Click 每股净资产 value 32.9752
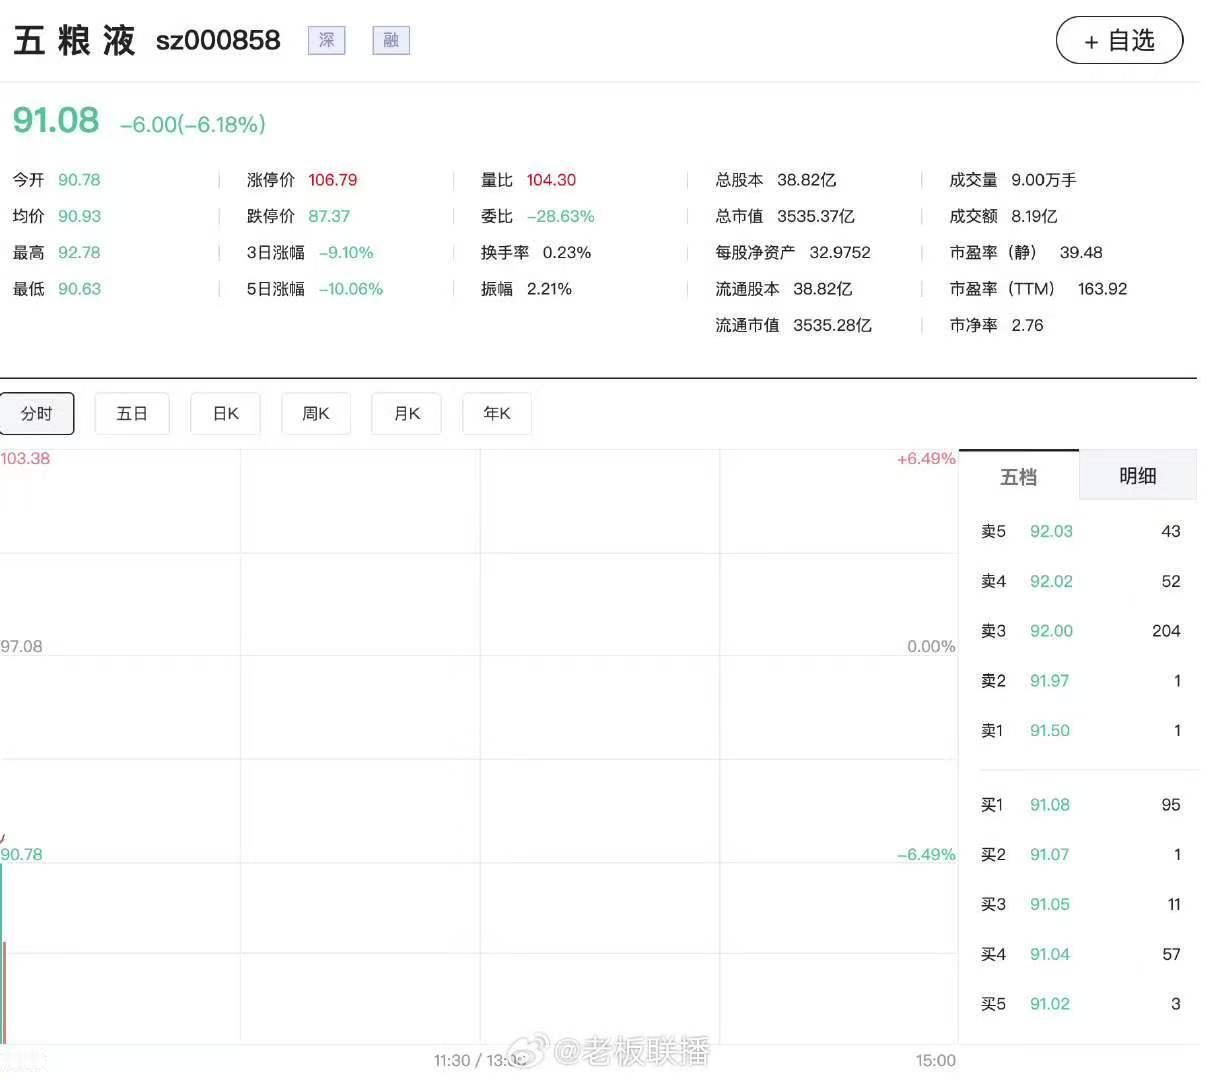This screenshot has width=1217, height=1080. point(840,253)
